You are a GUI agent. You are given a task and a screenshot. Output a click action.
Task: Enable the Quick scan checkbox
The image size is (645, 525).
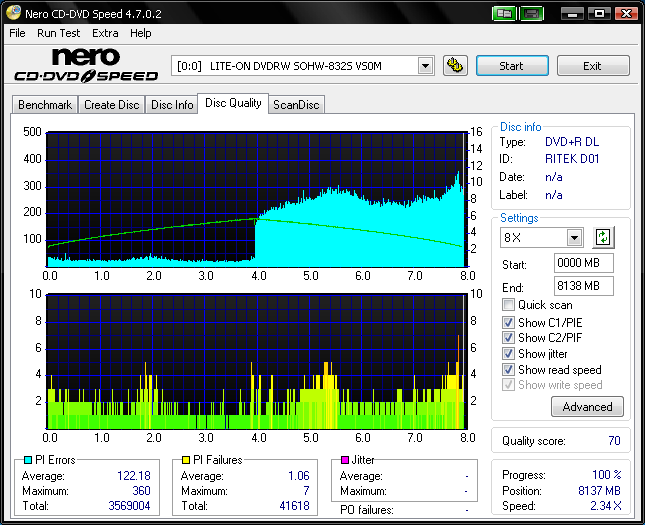pos(508,305)
